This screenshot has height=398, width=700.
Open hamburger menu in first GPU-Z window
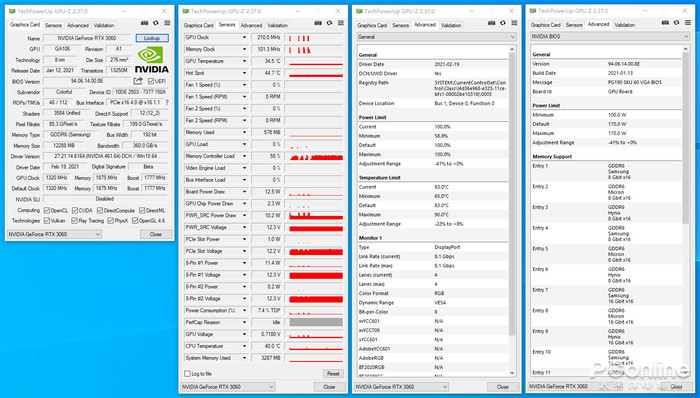[x=167, y=23]
